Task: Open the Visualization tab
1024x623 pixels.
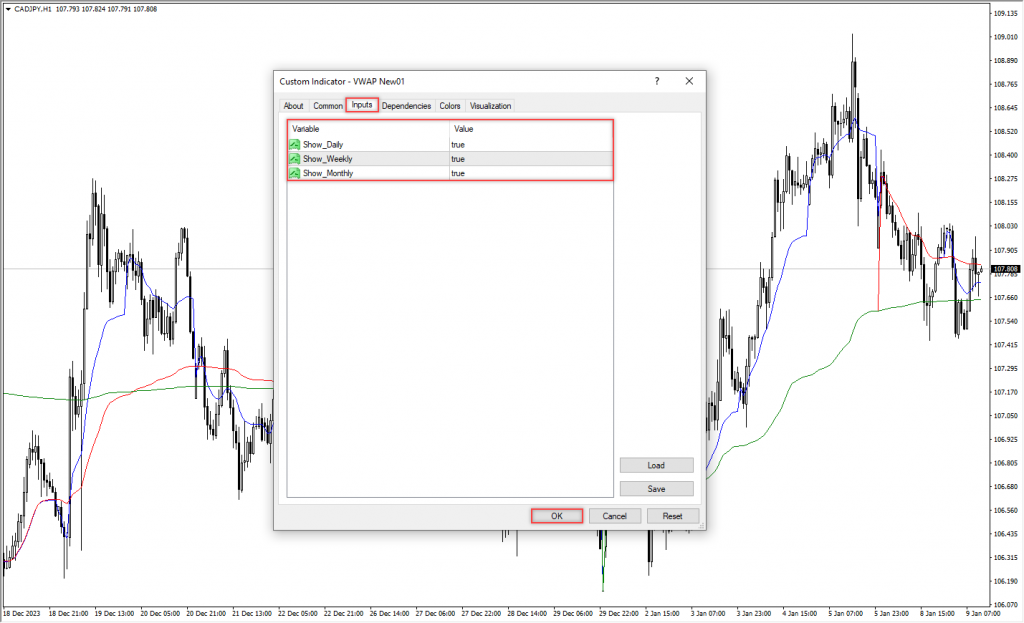Action: click(490, 106)
